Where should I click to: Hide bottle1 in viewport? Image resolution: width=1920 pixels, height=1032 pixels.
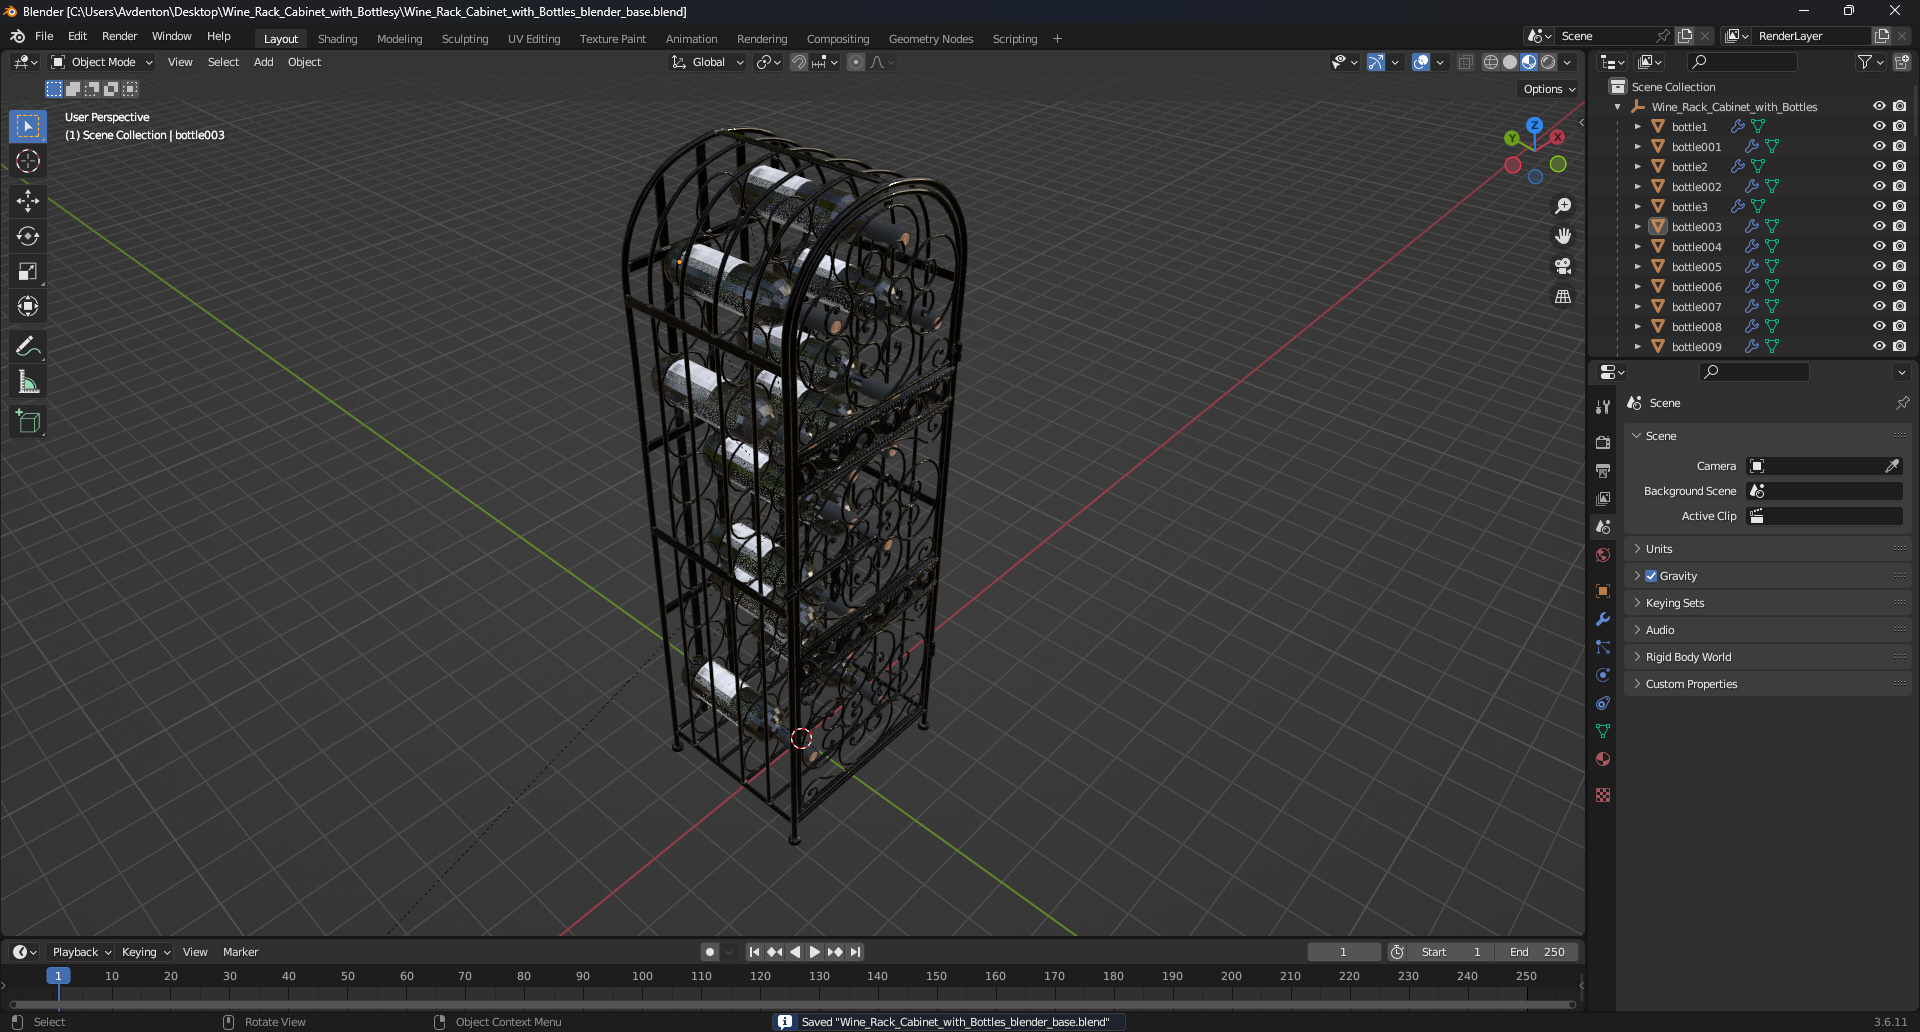coord(1879,126)
